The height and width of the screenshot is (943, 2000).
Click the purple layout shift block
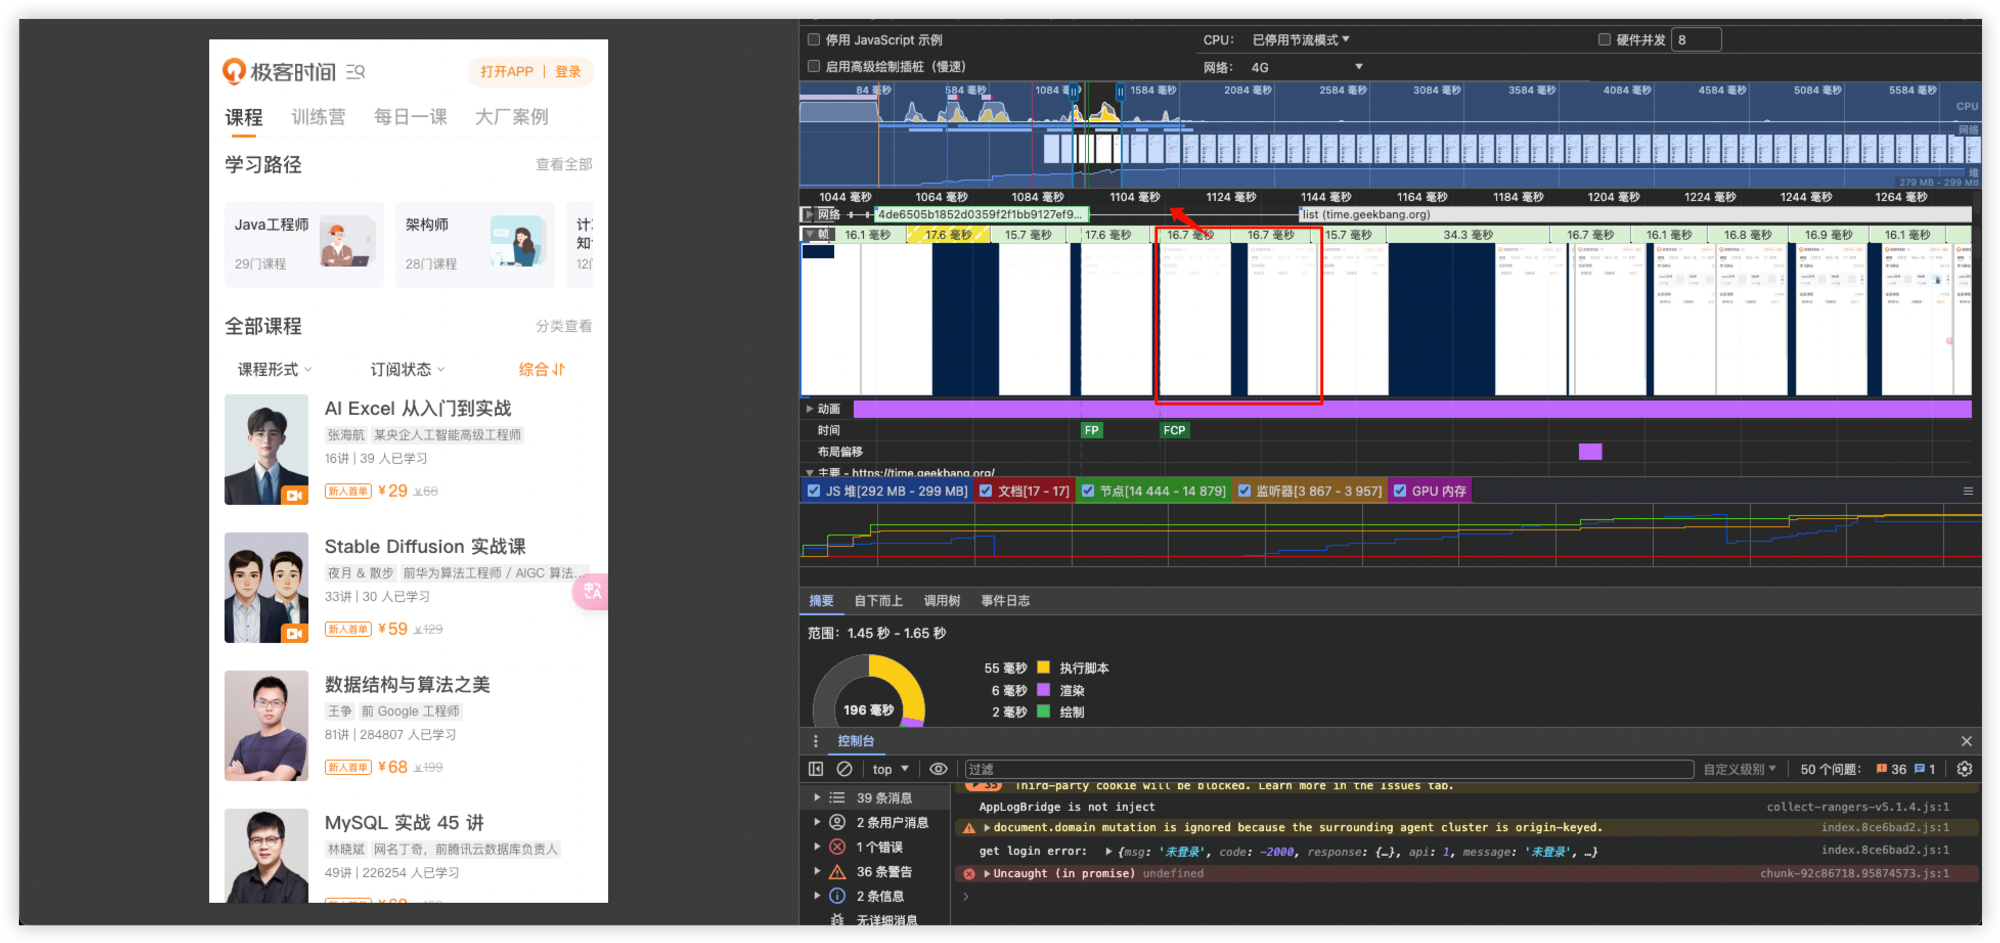tap(1590, 452)
